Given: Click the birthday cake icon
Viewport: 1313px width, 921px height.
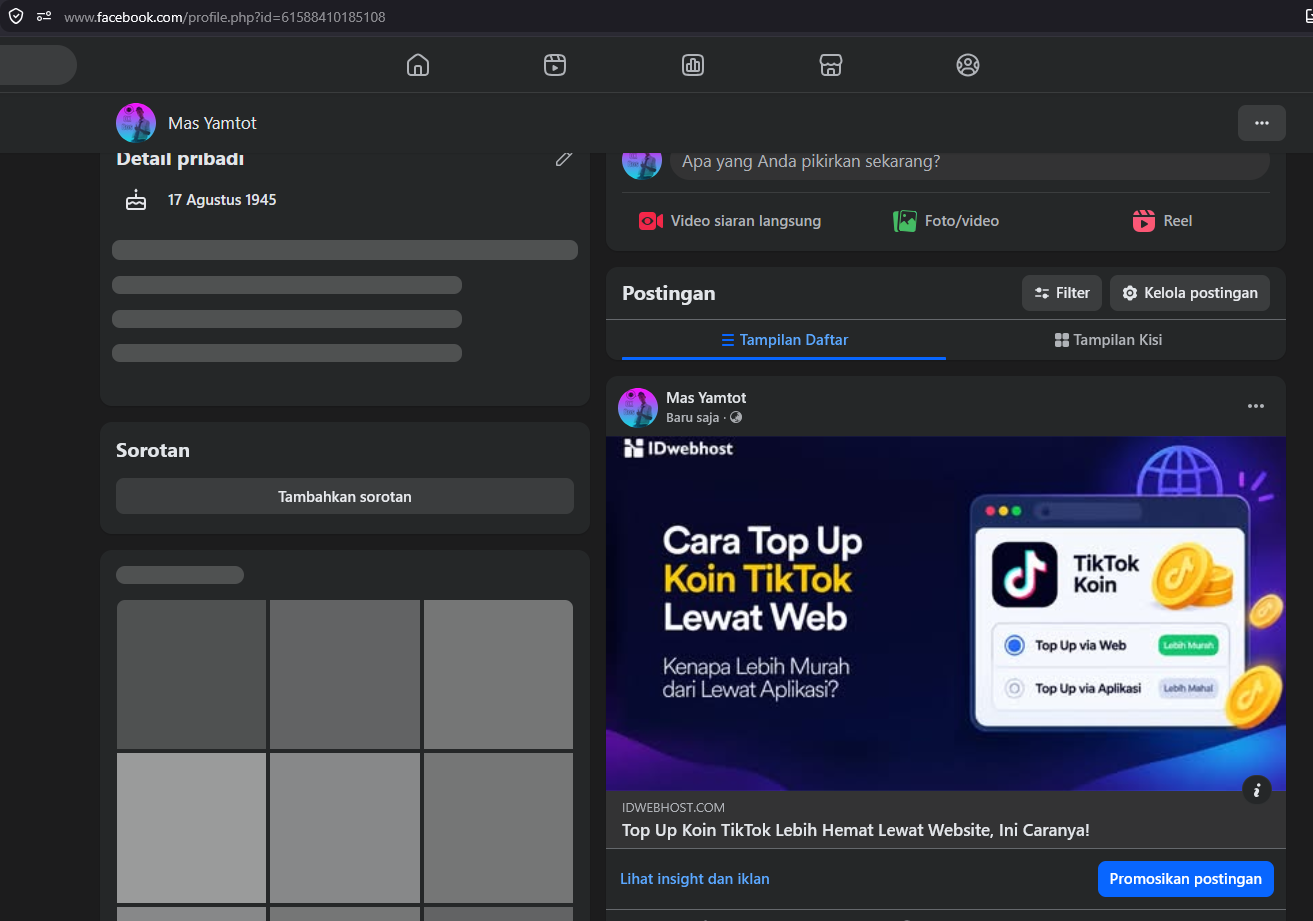Looking at the screenshot, I should click(x=136, y=200).
